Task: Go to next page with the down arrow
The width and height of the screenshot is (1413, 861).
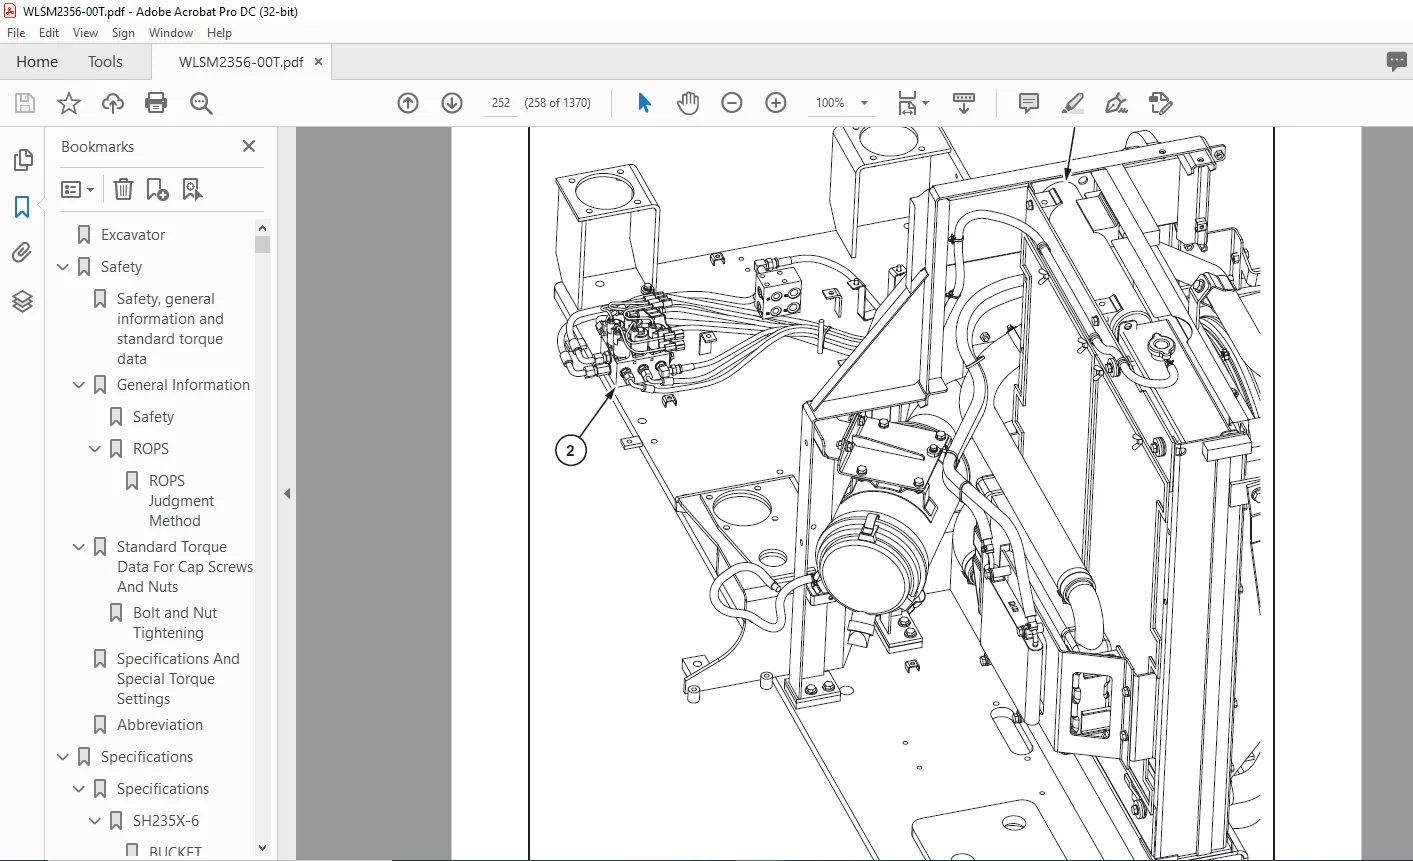Action: [452, 103]
